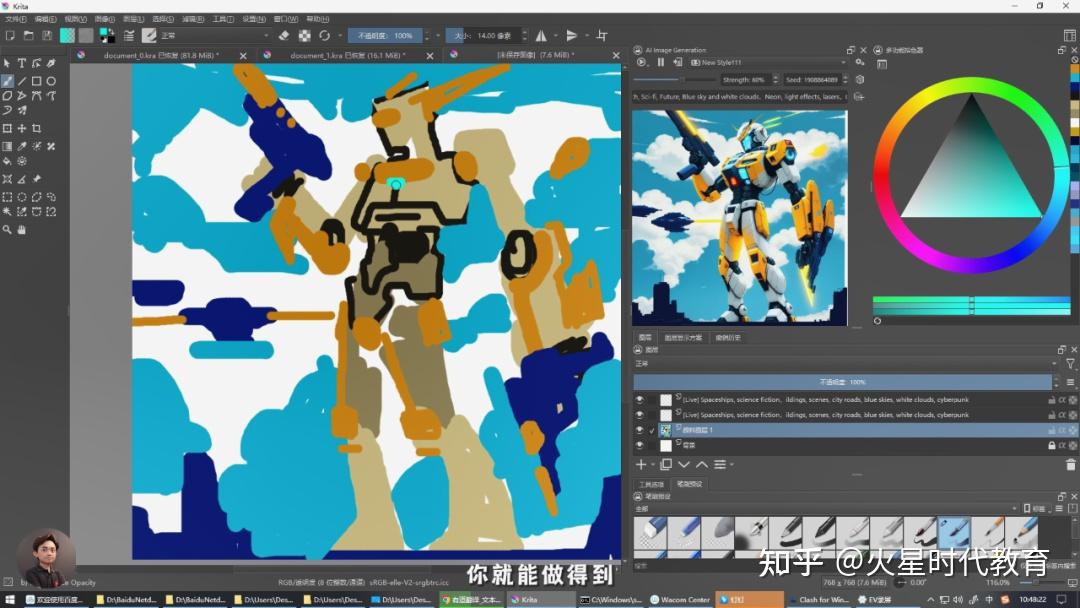This screenshot has width=1080, height=608.
Task: Select the Text tool in the toolbox
Action: pyautogui.click(x=22, y=64)
